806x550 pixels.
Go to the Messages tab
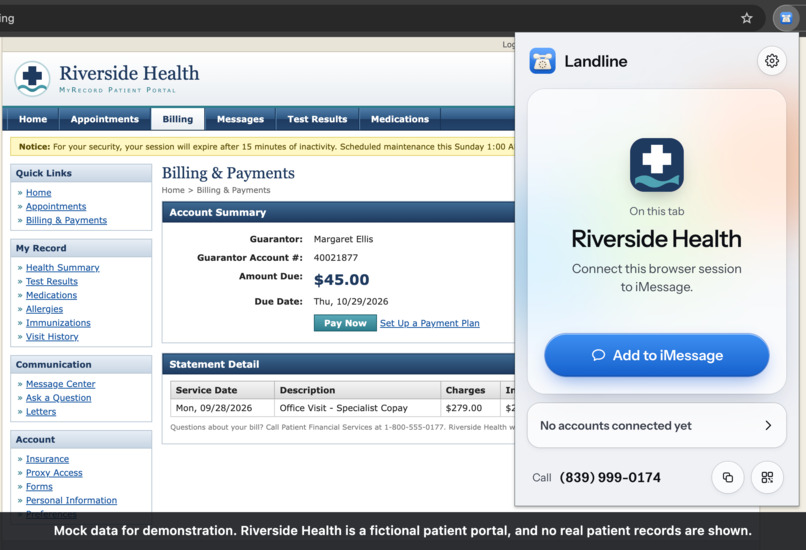[240, 119]
